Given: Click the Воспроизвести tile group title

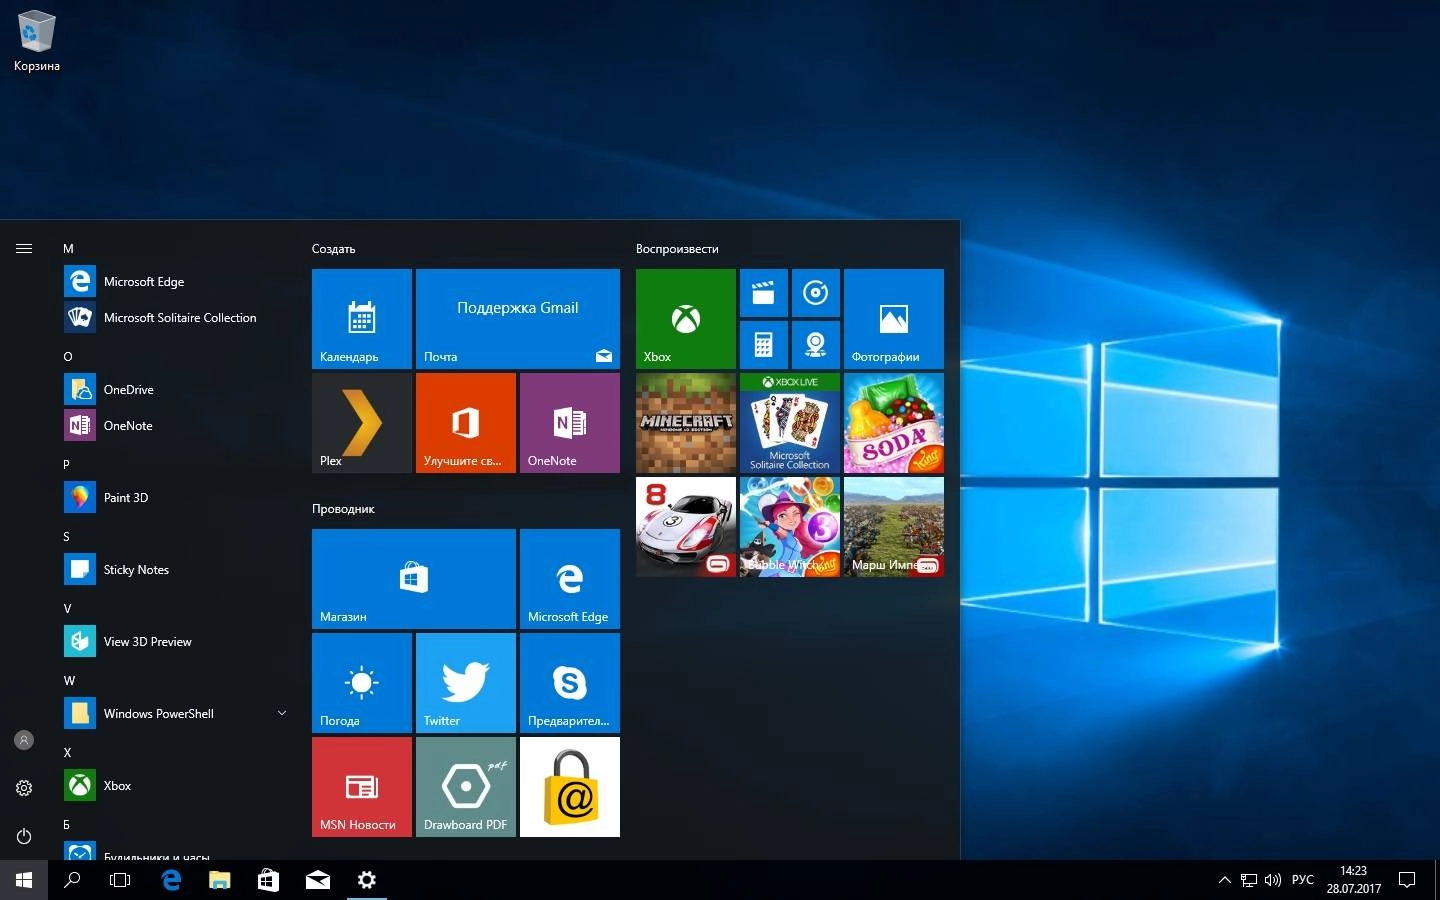Looking at the screenshot, I should (677, 249).
